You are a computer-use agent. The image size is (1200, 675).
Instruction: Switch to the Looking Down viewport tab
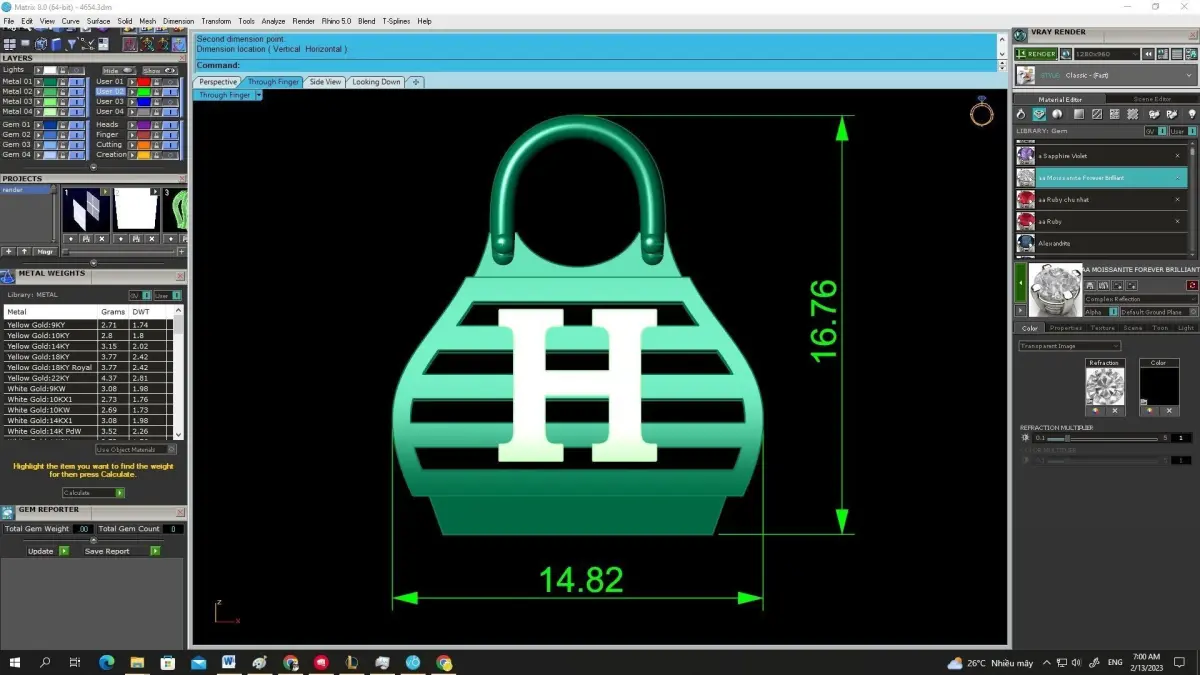pyautogui.click(x=376, y=82)
